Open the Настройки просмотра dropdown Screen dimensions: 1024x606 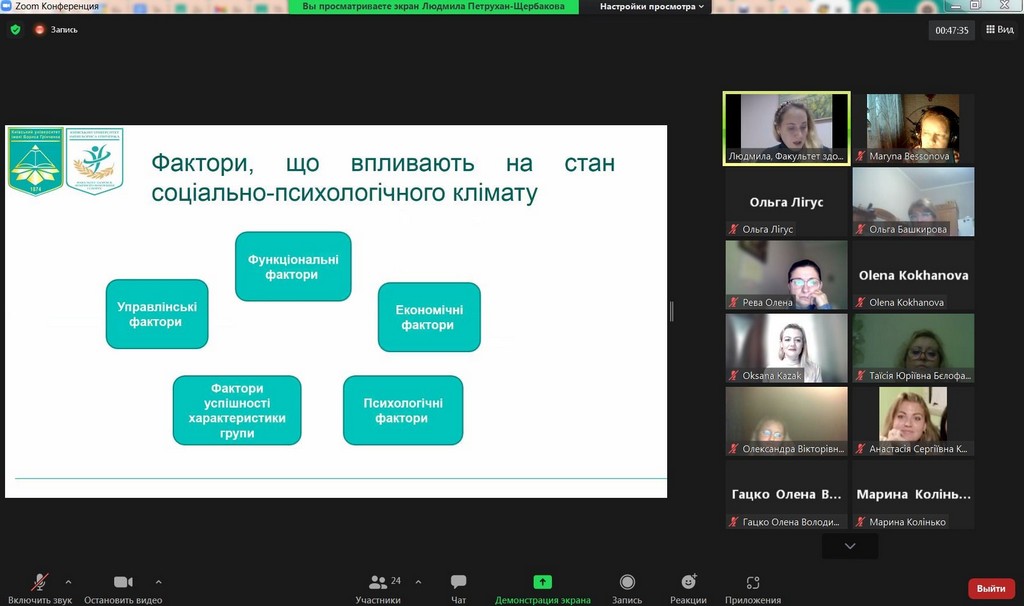[x=652, y=6]
